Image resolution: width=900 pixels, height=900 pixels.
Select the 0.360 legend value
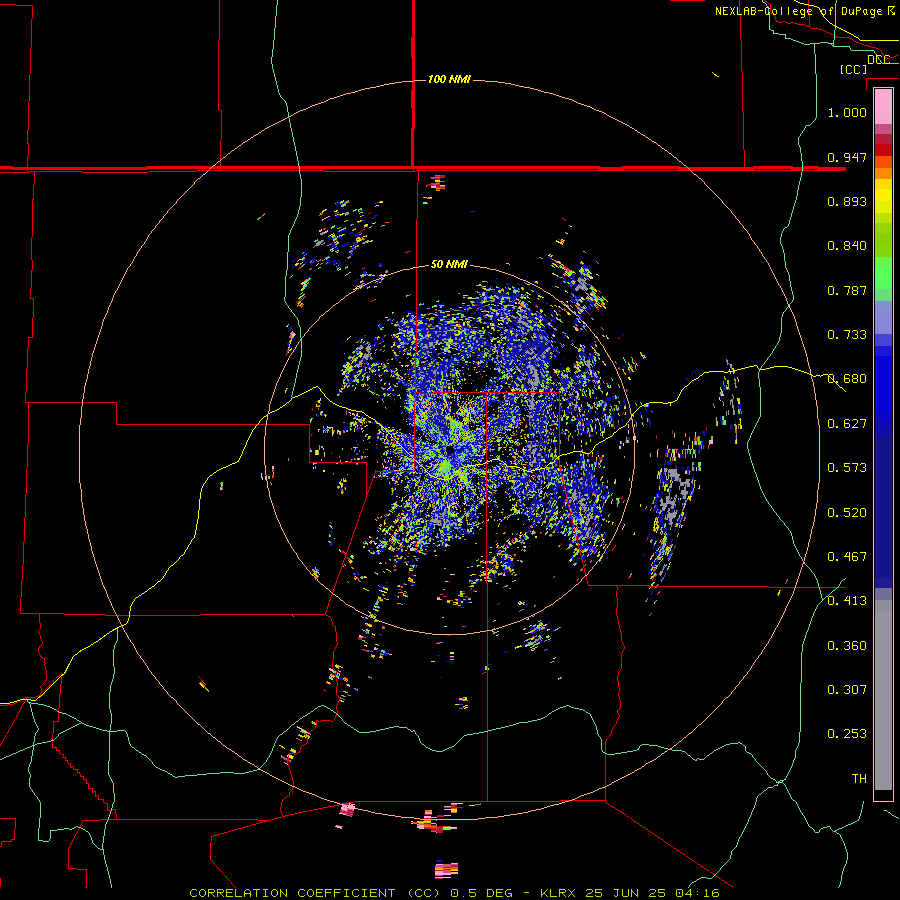(847, 646)
